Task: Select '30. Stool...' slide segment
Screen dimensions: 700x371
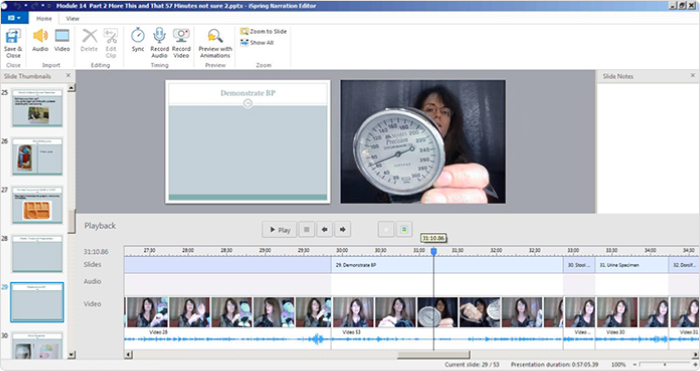Action: (x=579, y=265)
